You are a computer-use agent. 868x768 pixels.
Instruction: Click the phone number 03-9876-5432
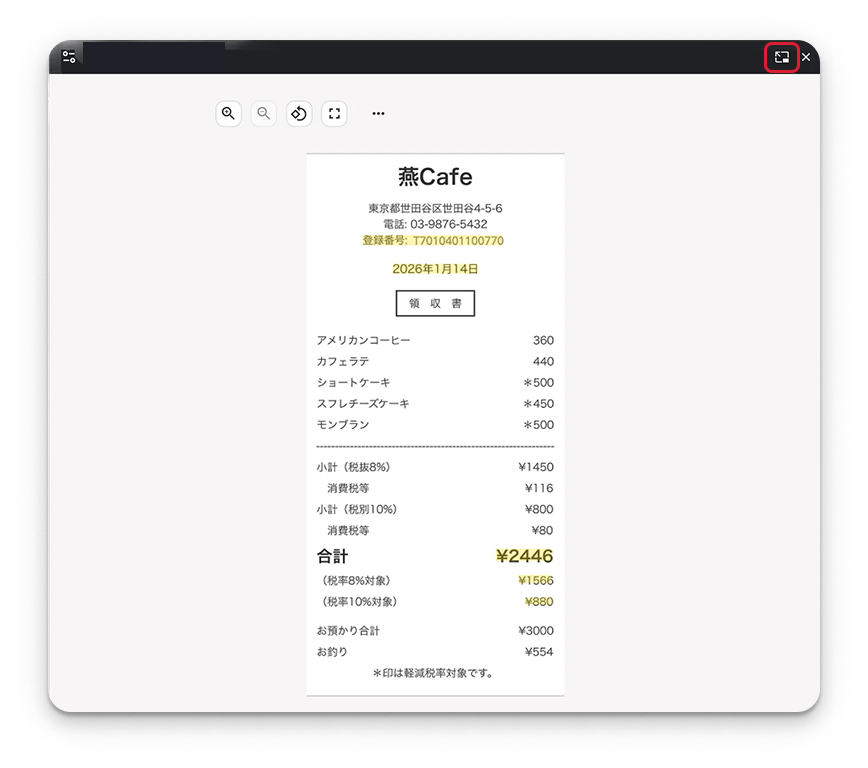[448, 224]
